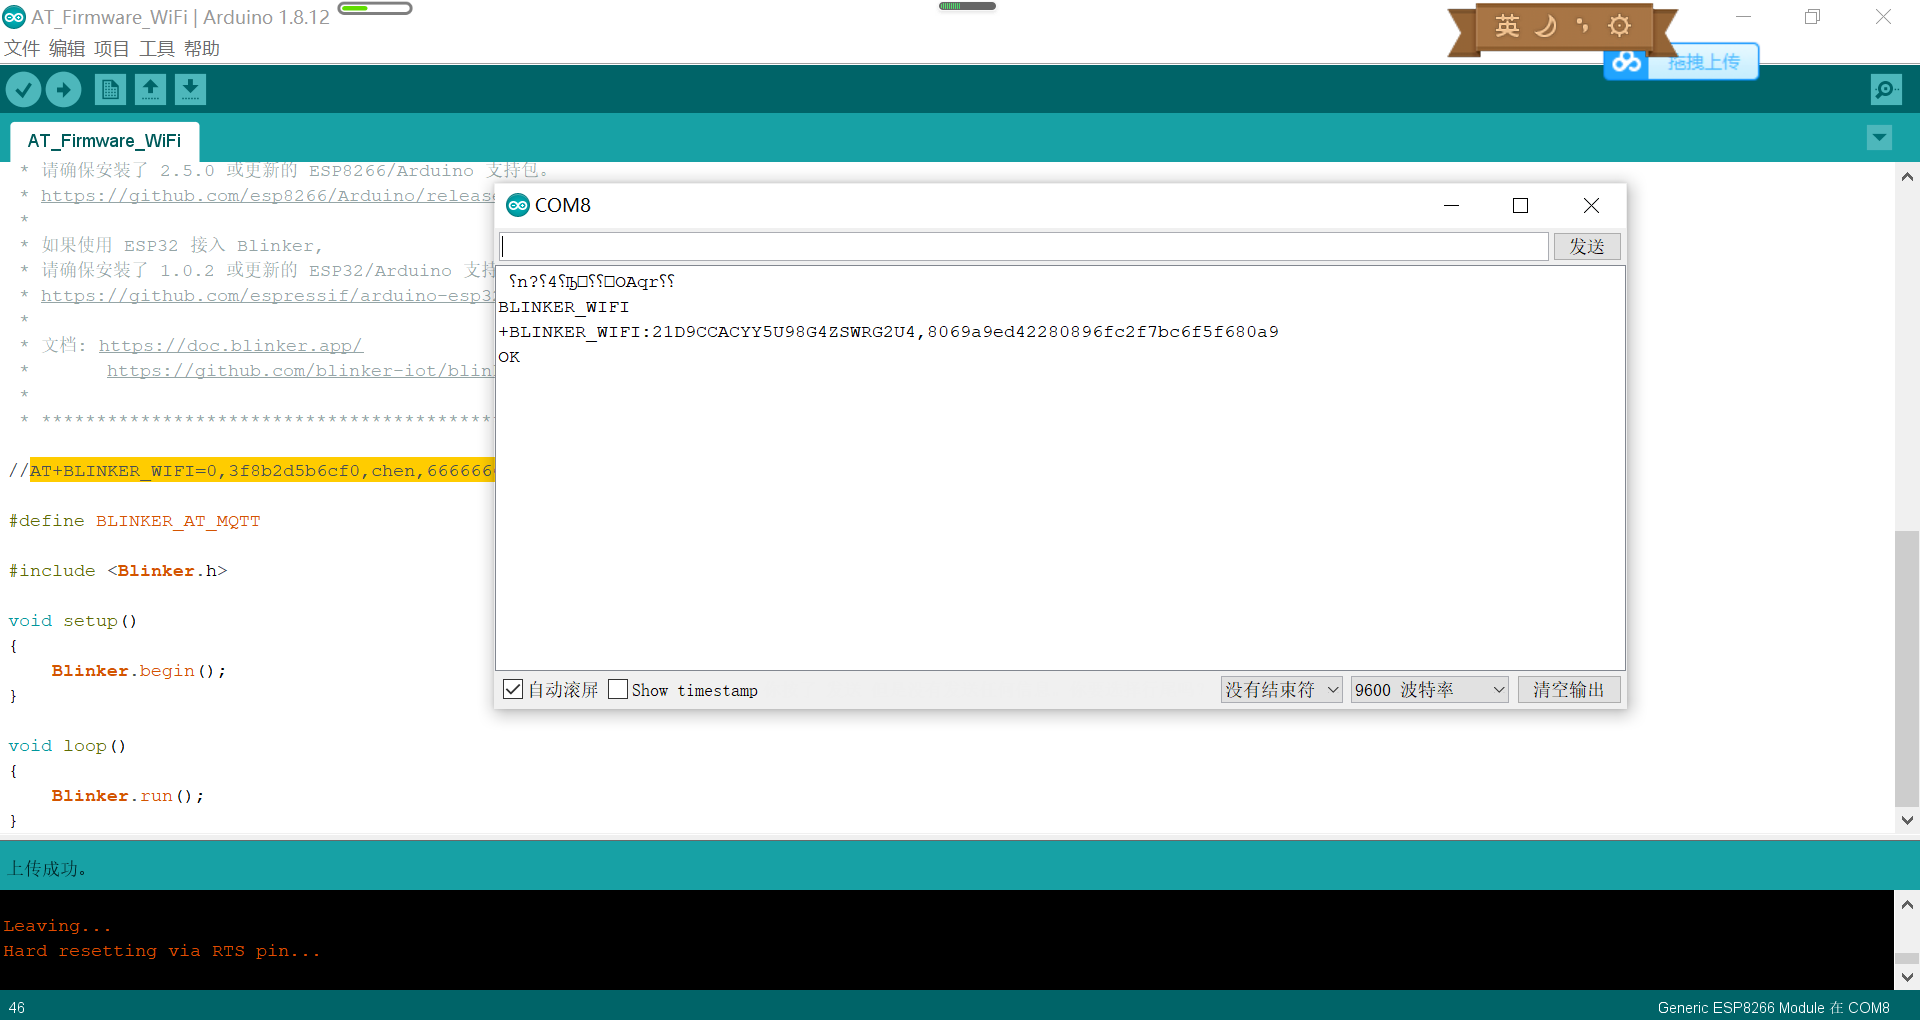The image size is (1920, 1020).
Task: Click the Save sketch icon
Action: click(x=190, y=89)
